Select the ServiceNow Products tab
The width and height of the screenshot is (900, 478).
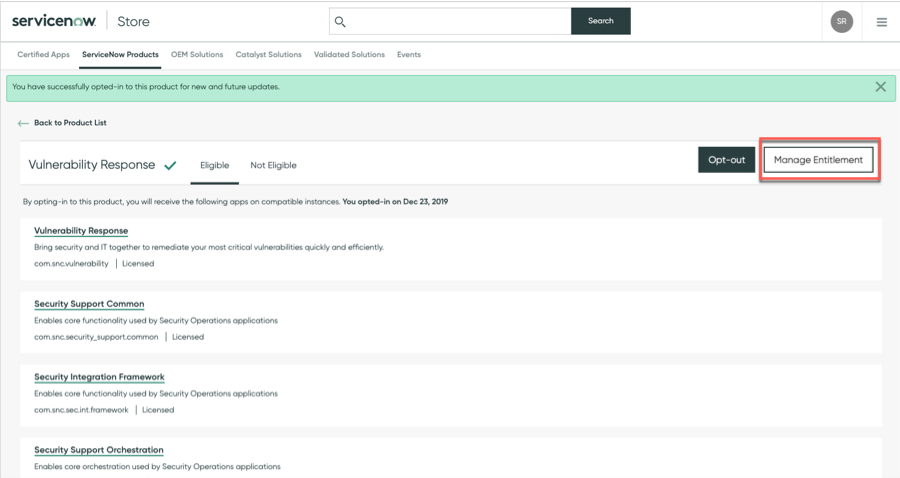coord(120,55)
